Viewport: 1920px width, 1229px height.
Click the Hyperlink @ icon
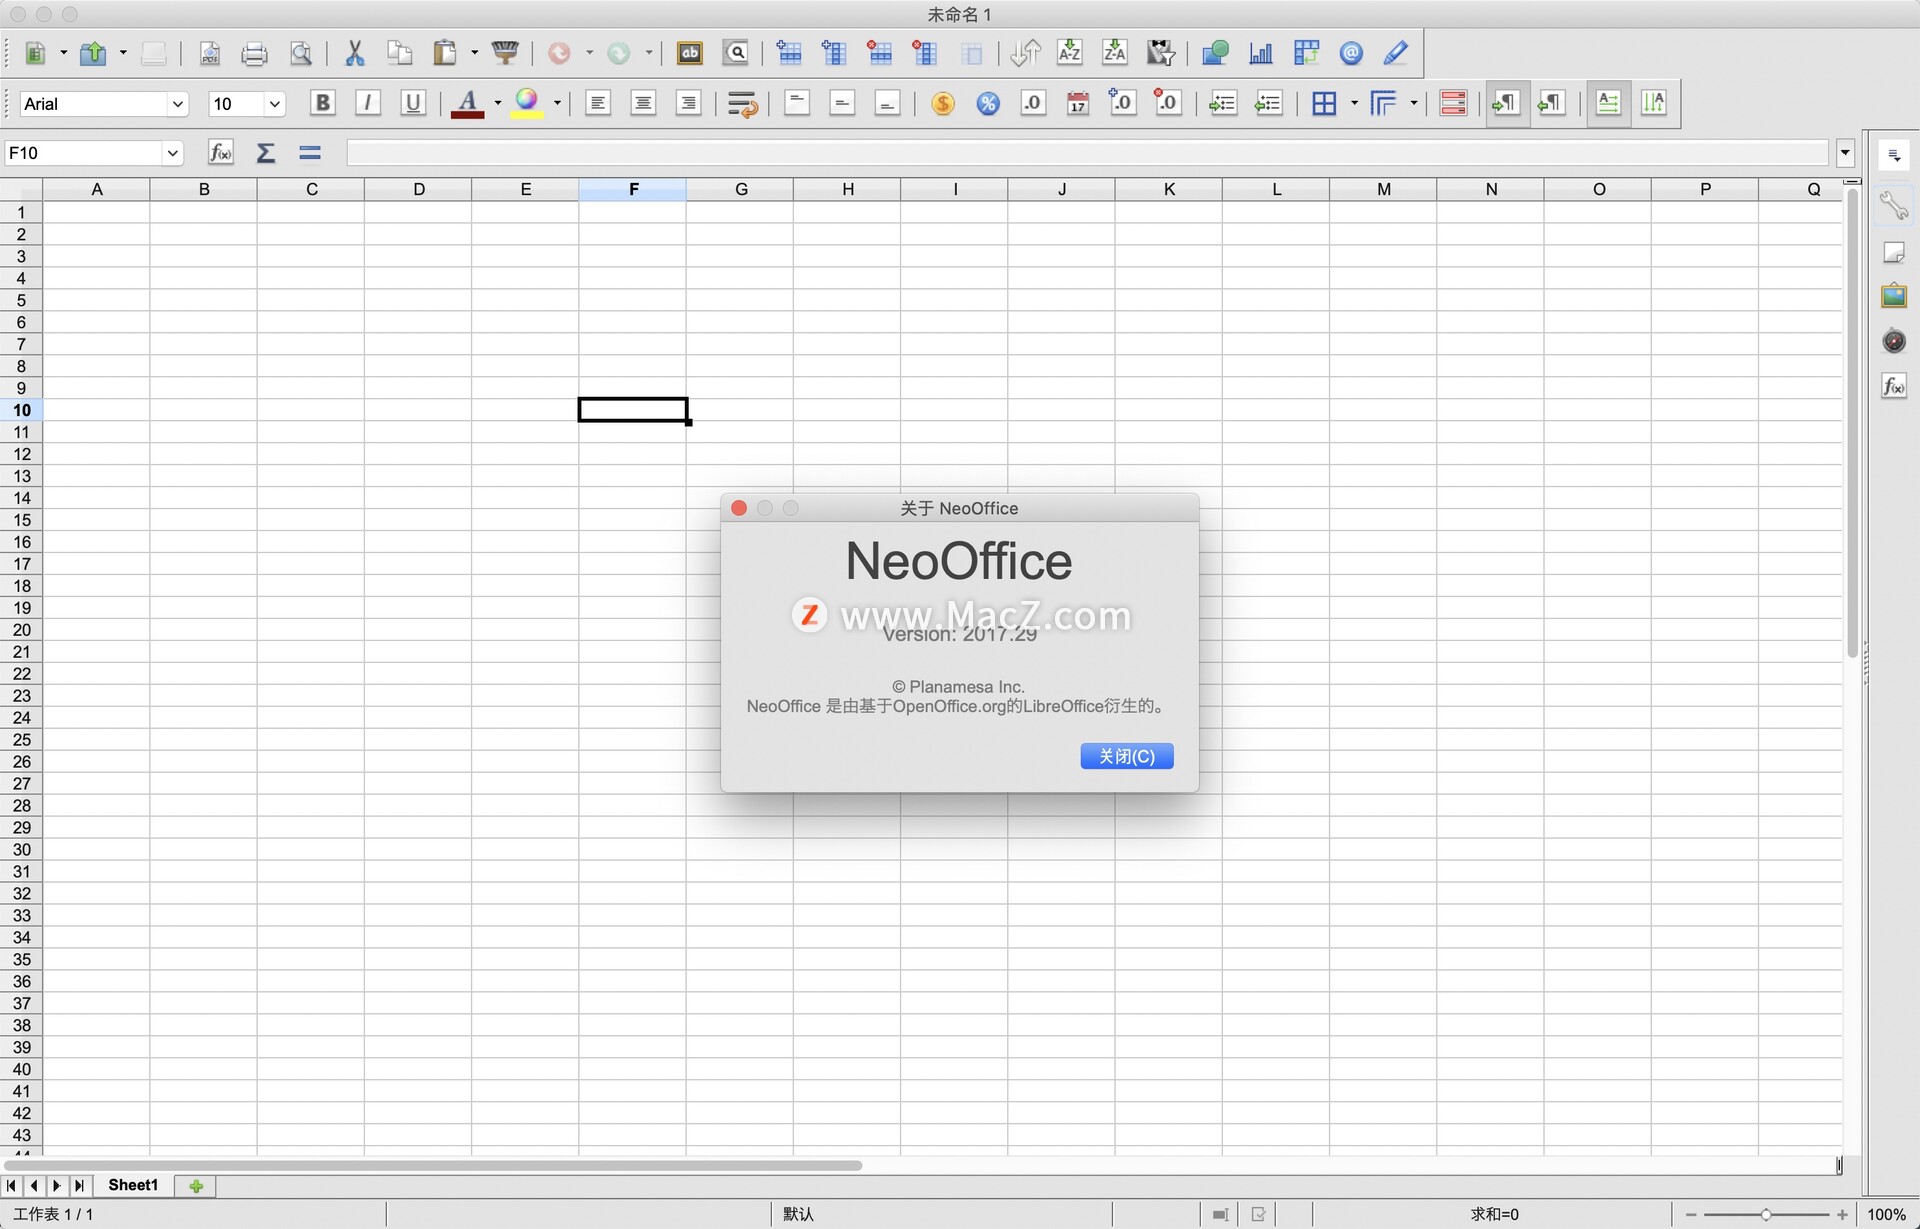point(1351,53)
